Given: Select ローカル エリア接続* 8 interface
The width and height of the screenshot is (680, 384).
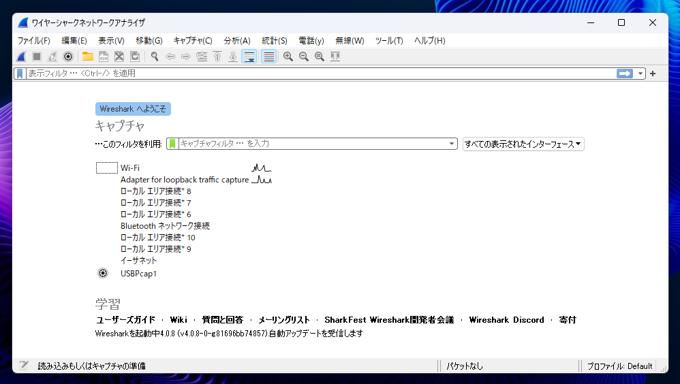Looking at the screenshot, I should click(x=156, y=191).
